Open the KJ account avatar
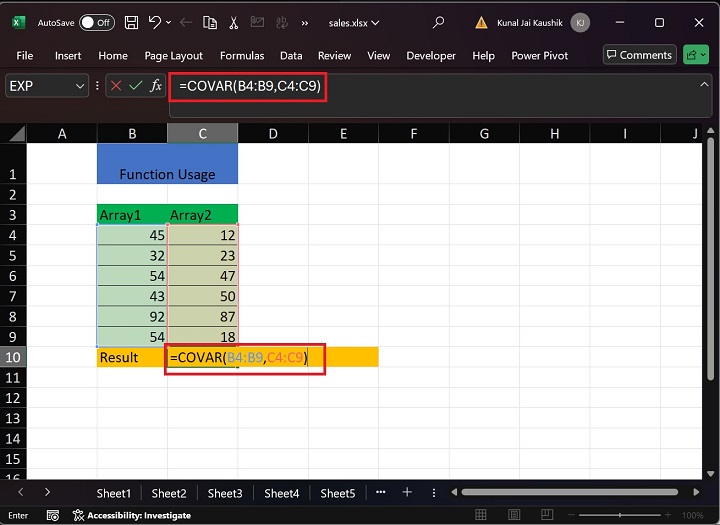 pos(580,23)
